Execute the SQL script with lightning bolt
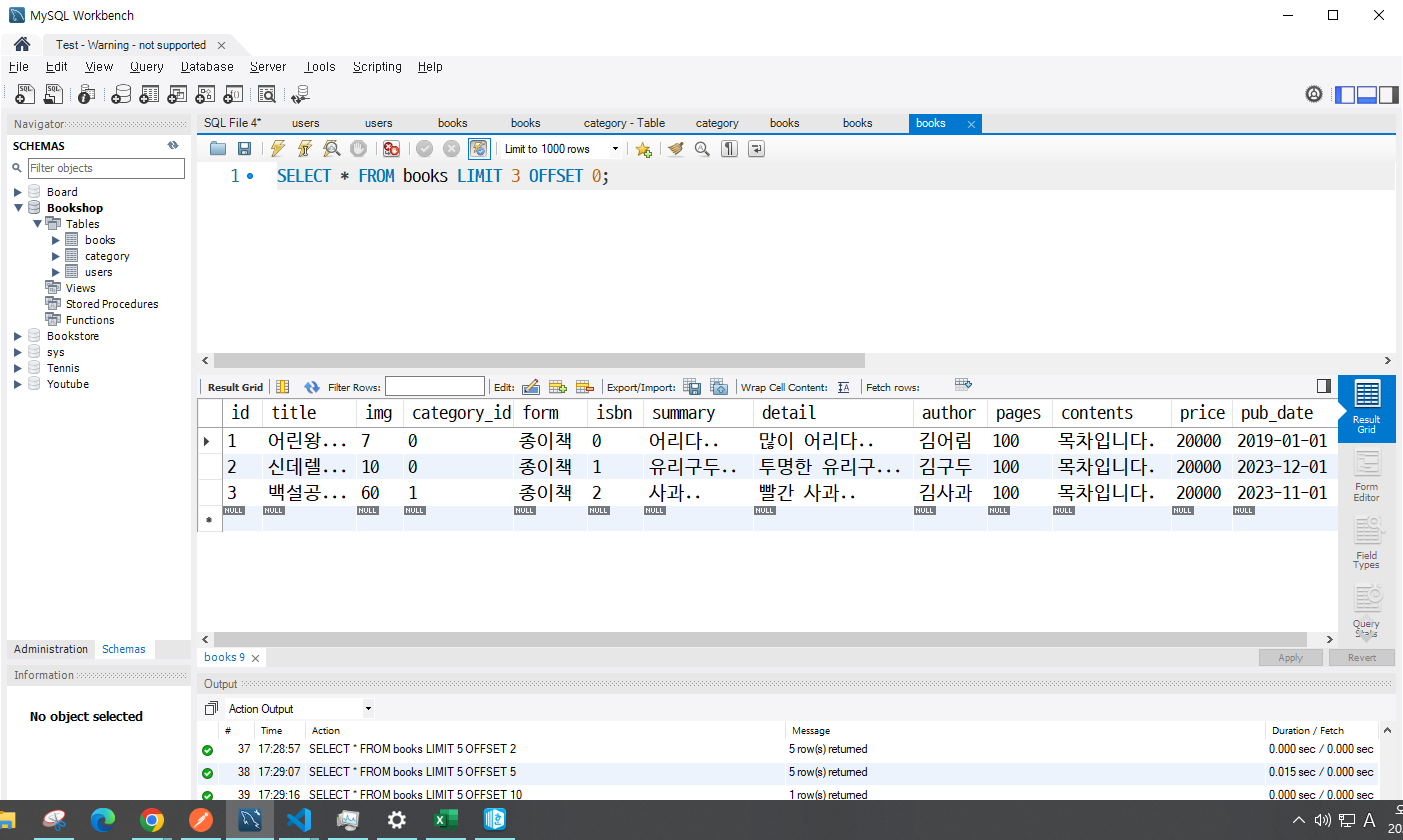The width and height of the screenshot is (1403, 840). [278, 148]
